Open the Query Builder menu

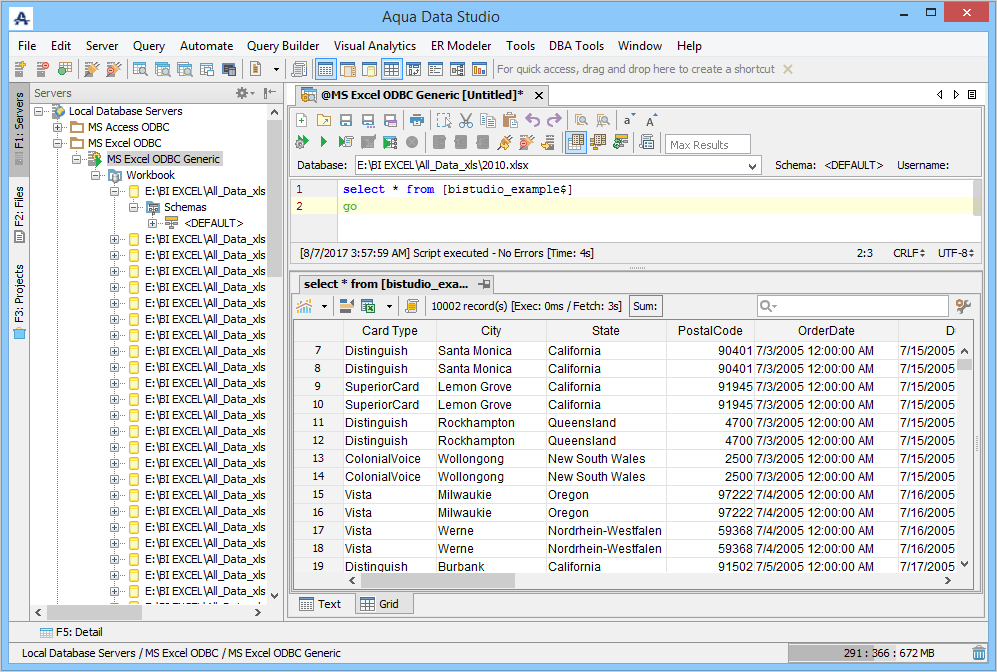[283, 46]
